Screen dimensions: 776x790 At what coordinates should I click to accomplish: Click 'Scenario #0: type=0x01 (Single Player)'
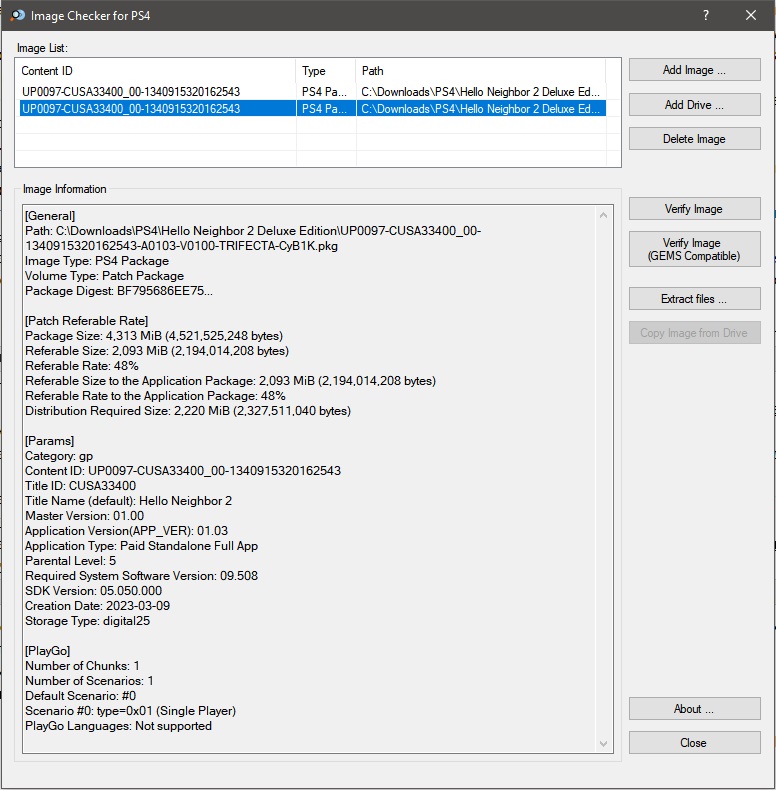(x=131, y=711)
